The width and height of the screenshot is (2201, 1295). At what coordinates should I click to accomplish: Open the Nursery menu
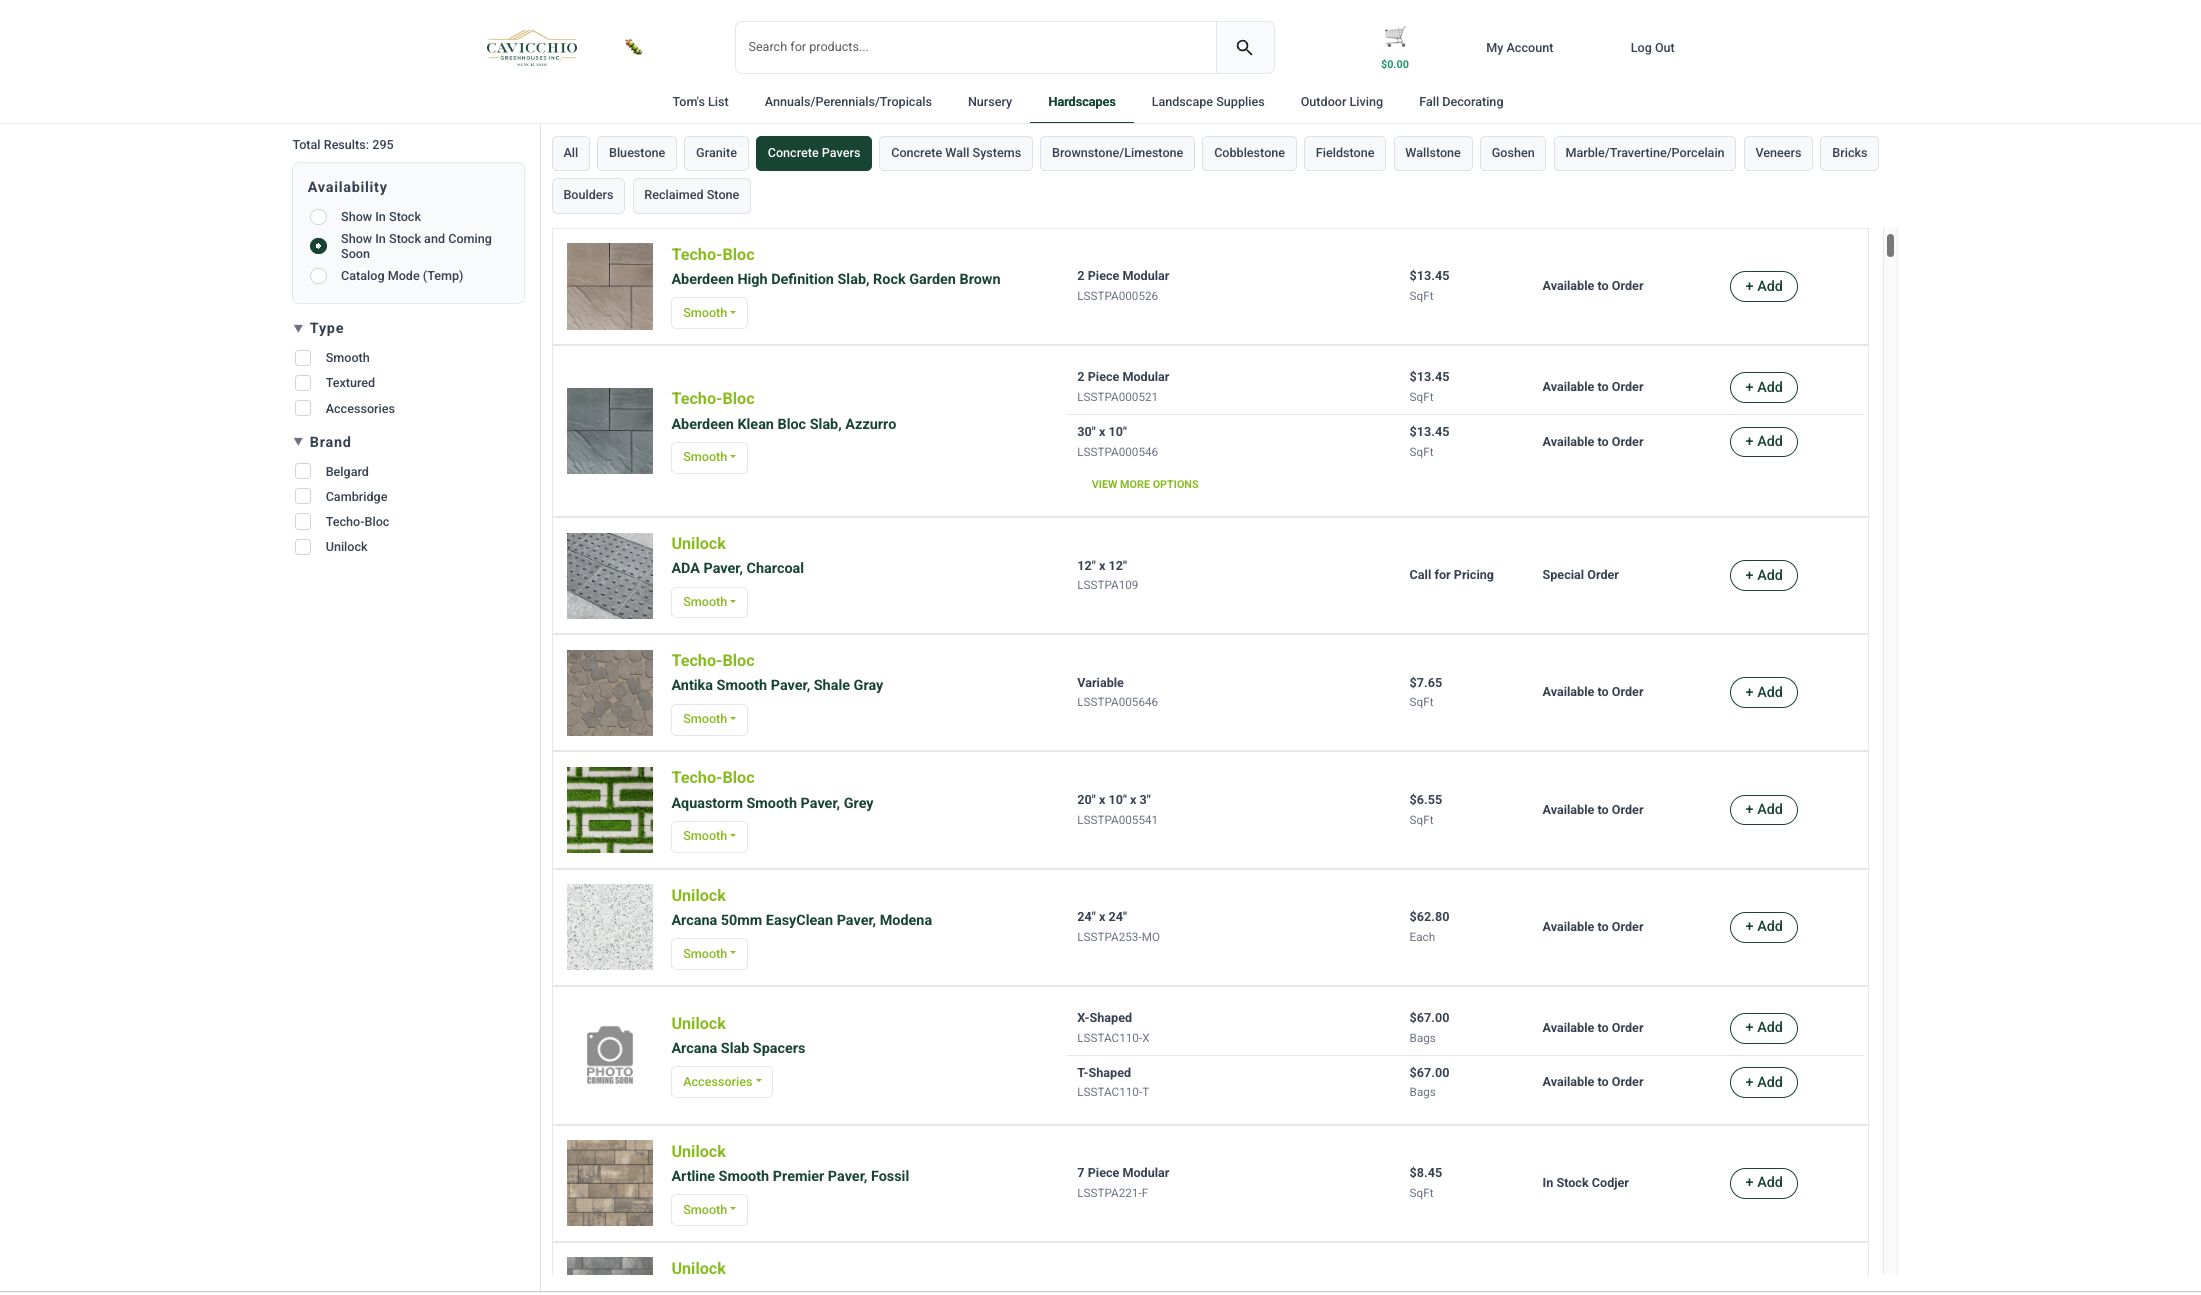[990, 102]
